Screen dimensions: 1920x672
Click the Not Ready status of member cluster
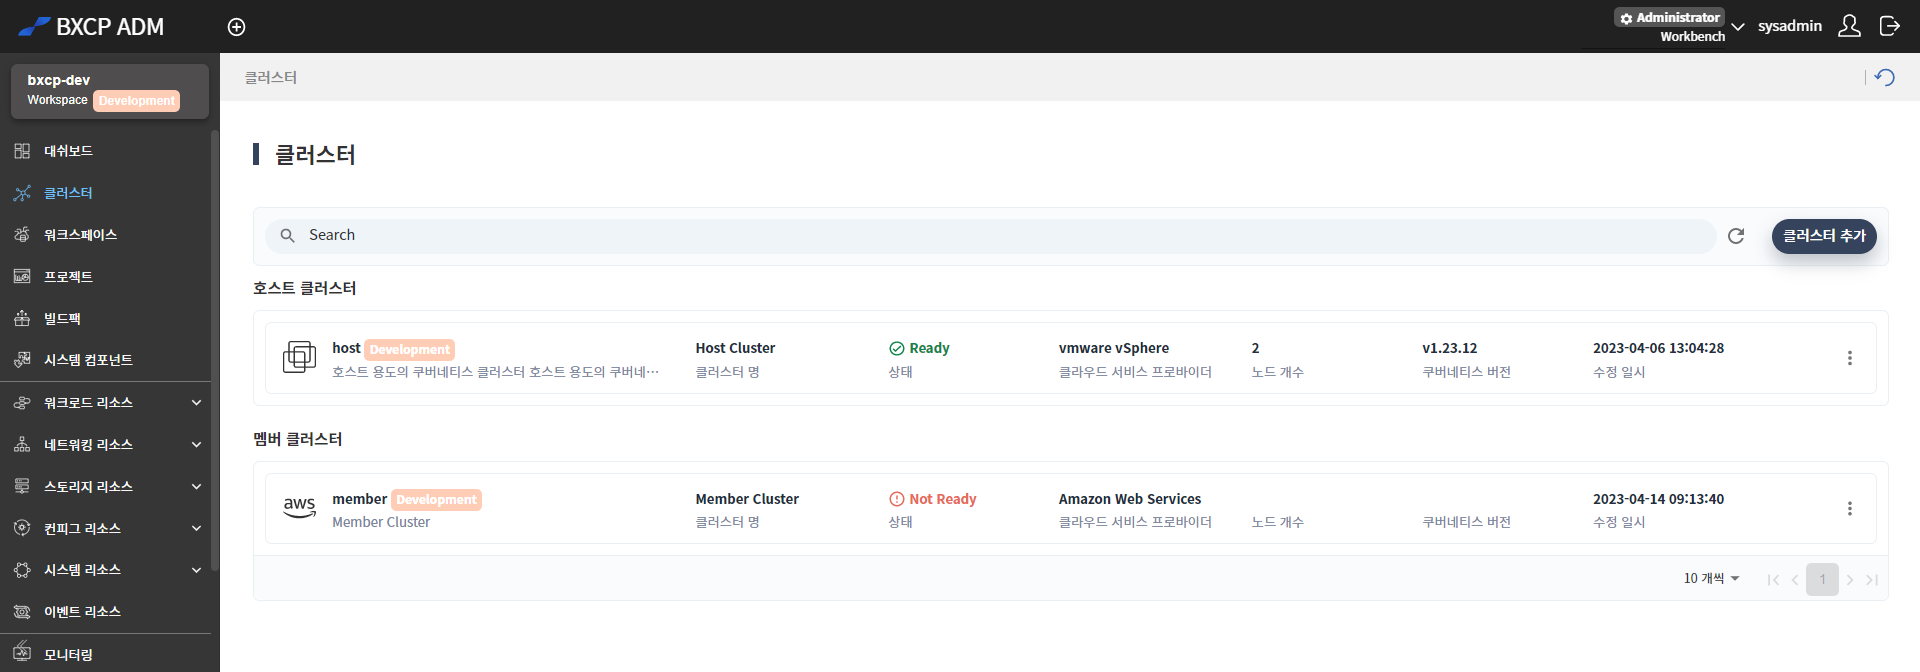(x=932, y=499)
